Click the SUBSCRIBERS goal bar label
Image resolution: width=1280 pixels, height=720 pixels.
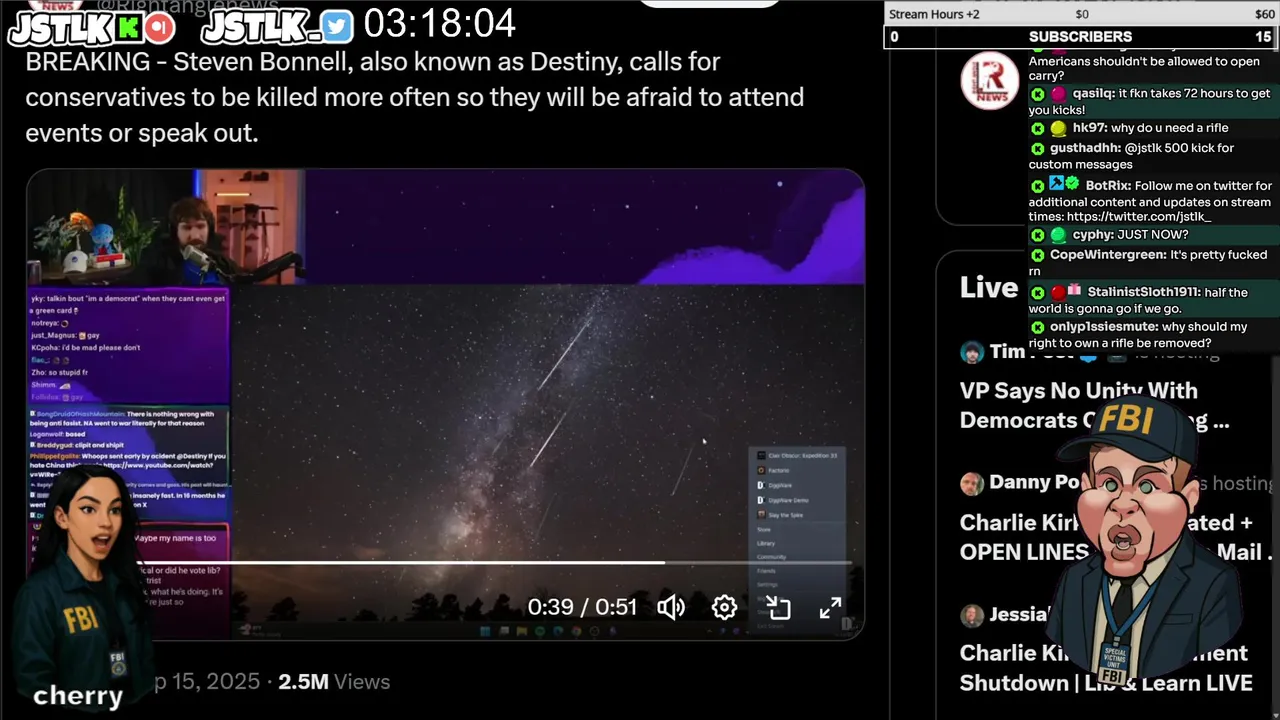(x=1080, y=37)
